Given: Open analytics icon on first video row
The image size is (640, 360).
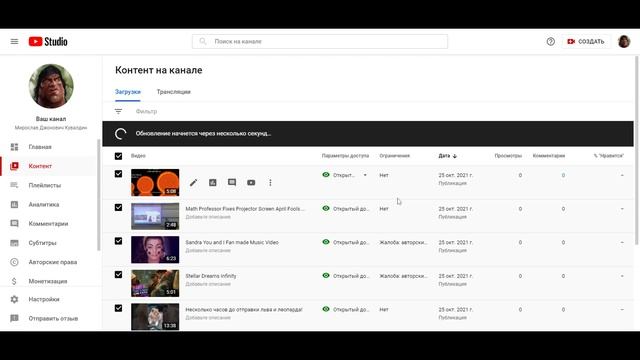Looking at the screenshot, I should pyautogui.click(x=213, y=182).
